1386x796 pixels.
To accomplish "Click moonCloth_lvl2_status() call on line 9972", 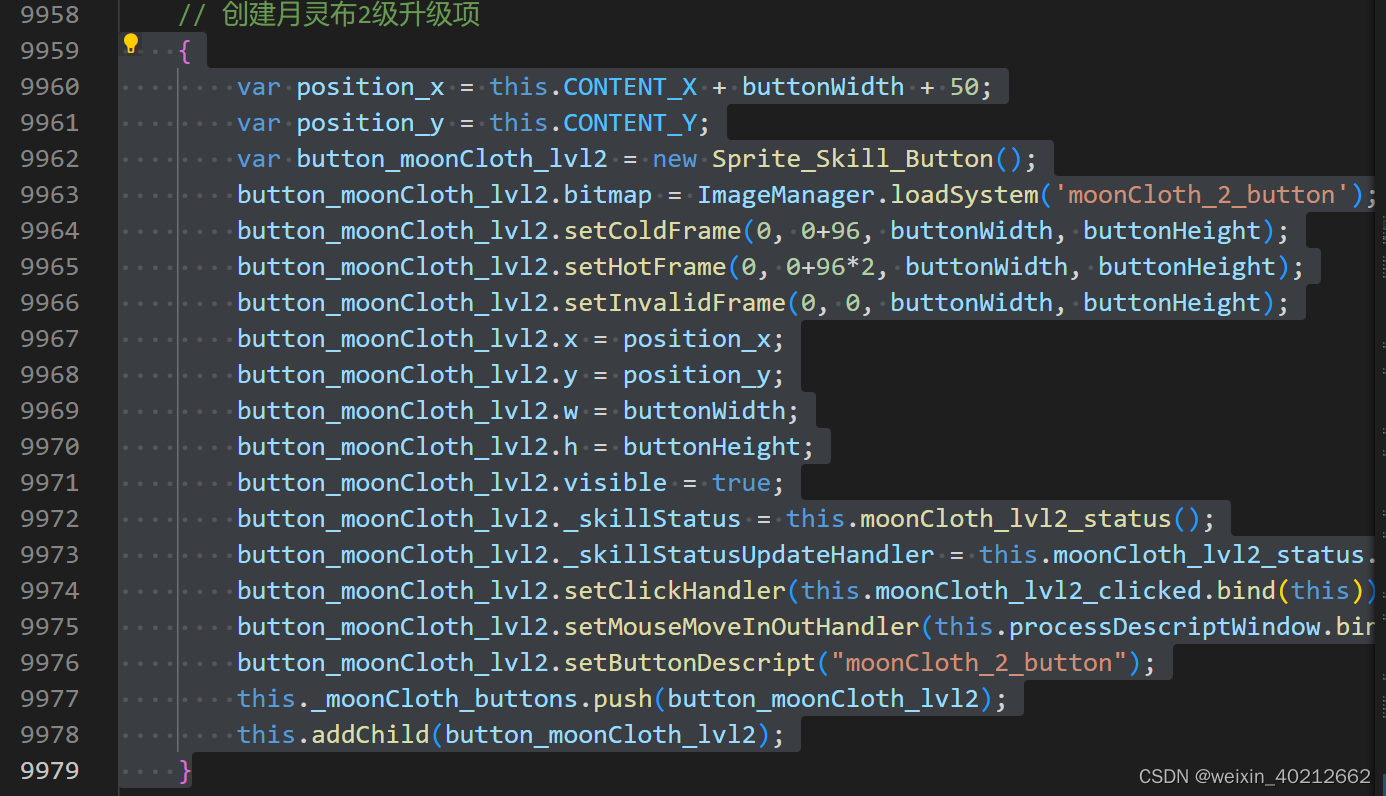I will tap(1030, 519).
